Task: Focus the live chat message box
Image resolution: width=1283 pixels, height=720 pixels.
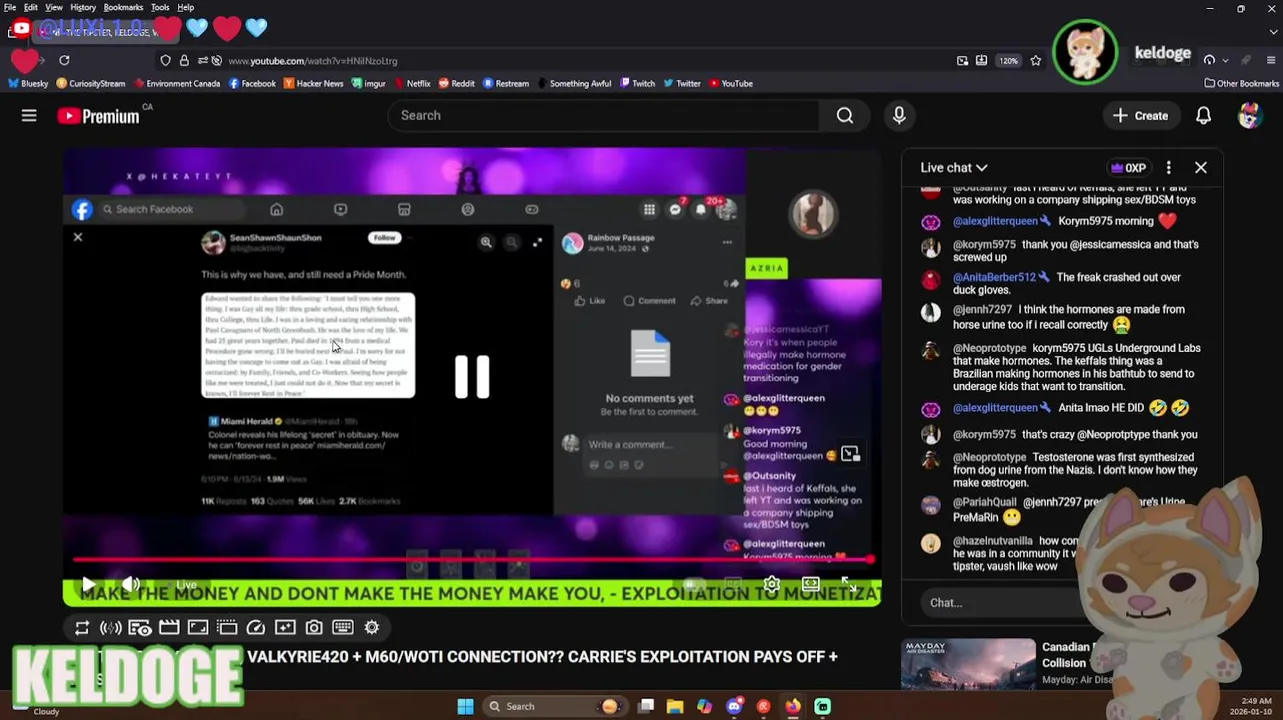Action: (1000, 603)
